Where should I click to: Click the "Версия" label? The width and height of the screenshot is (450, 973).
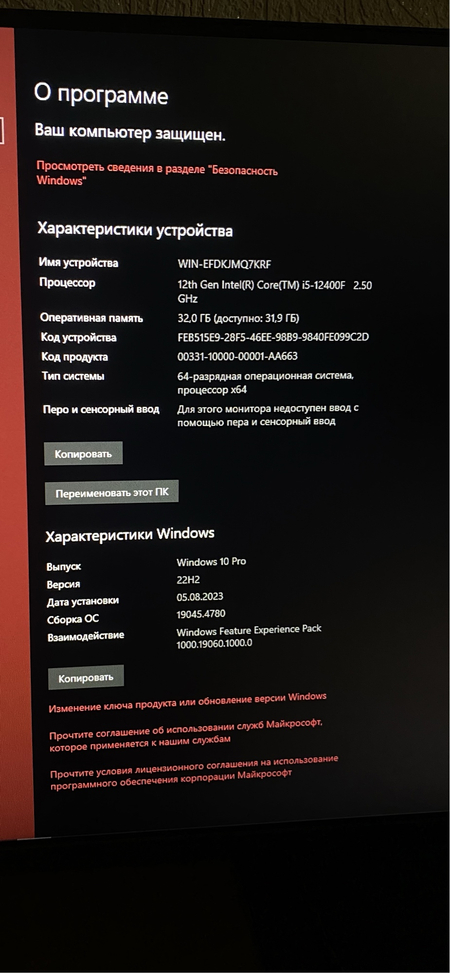click(63, 584)
